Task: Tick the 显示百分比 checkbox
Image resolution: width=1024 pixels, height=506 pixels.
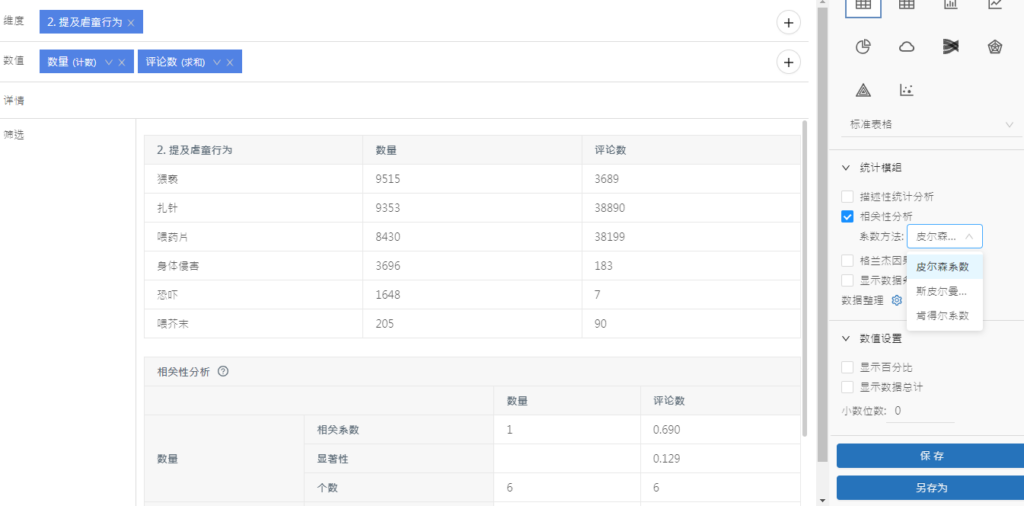Action: [x=848, y=367]
